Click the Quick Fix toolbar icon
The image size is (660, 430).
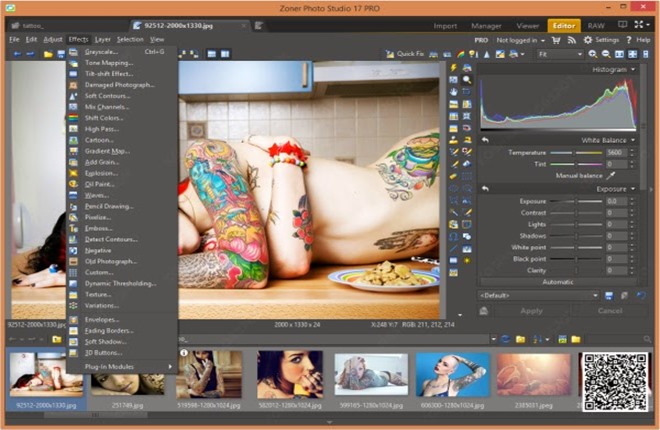[405, 54]
